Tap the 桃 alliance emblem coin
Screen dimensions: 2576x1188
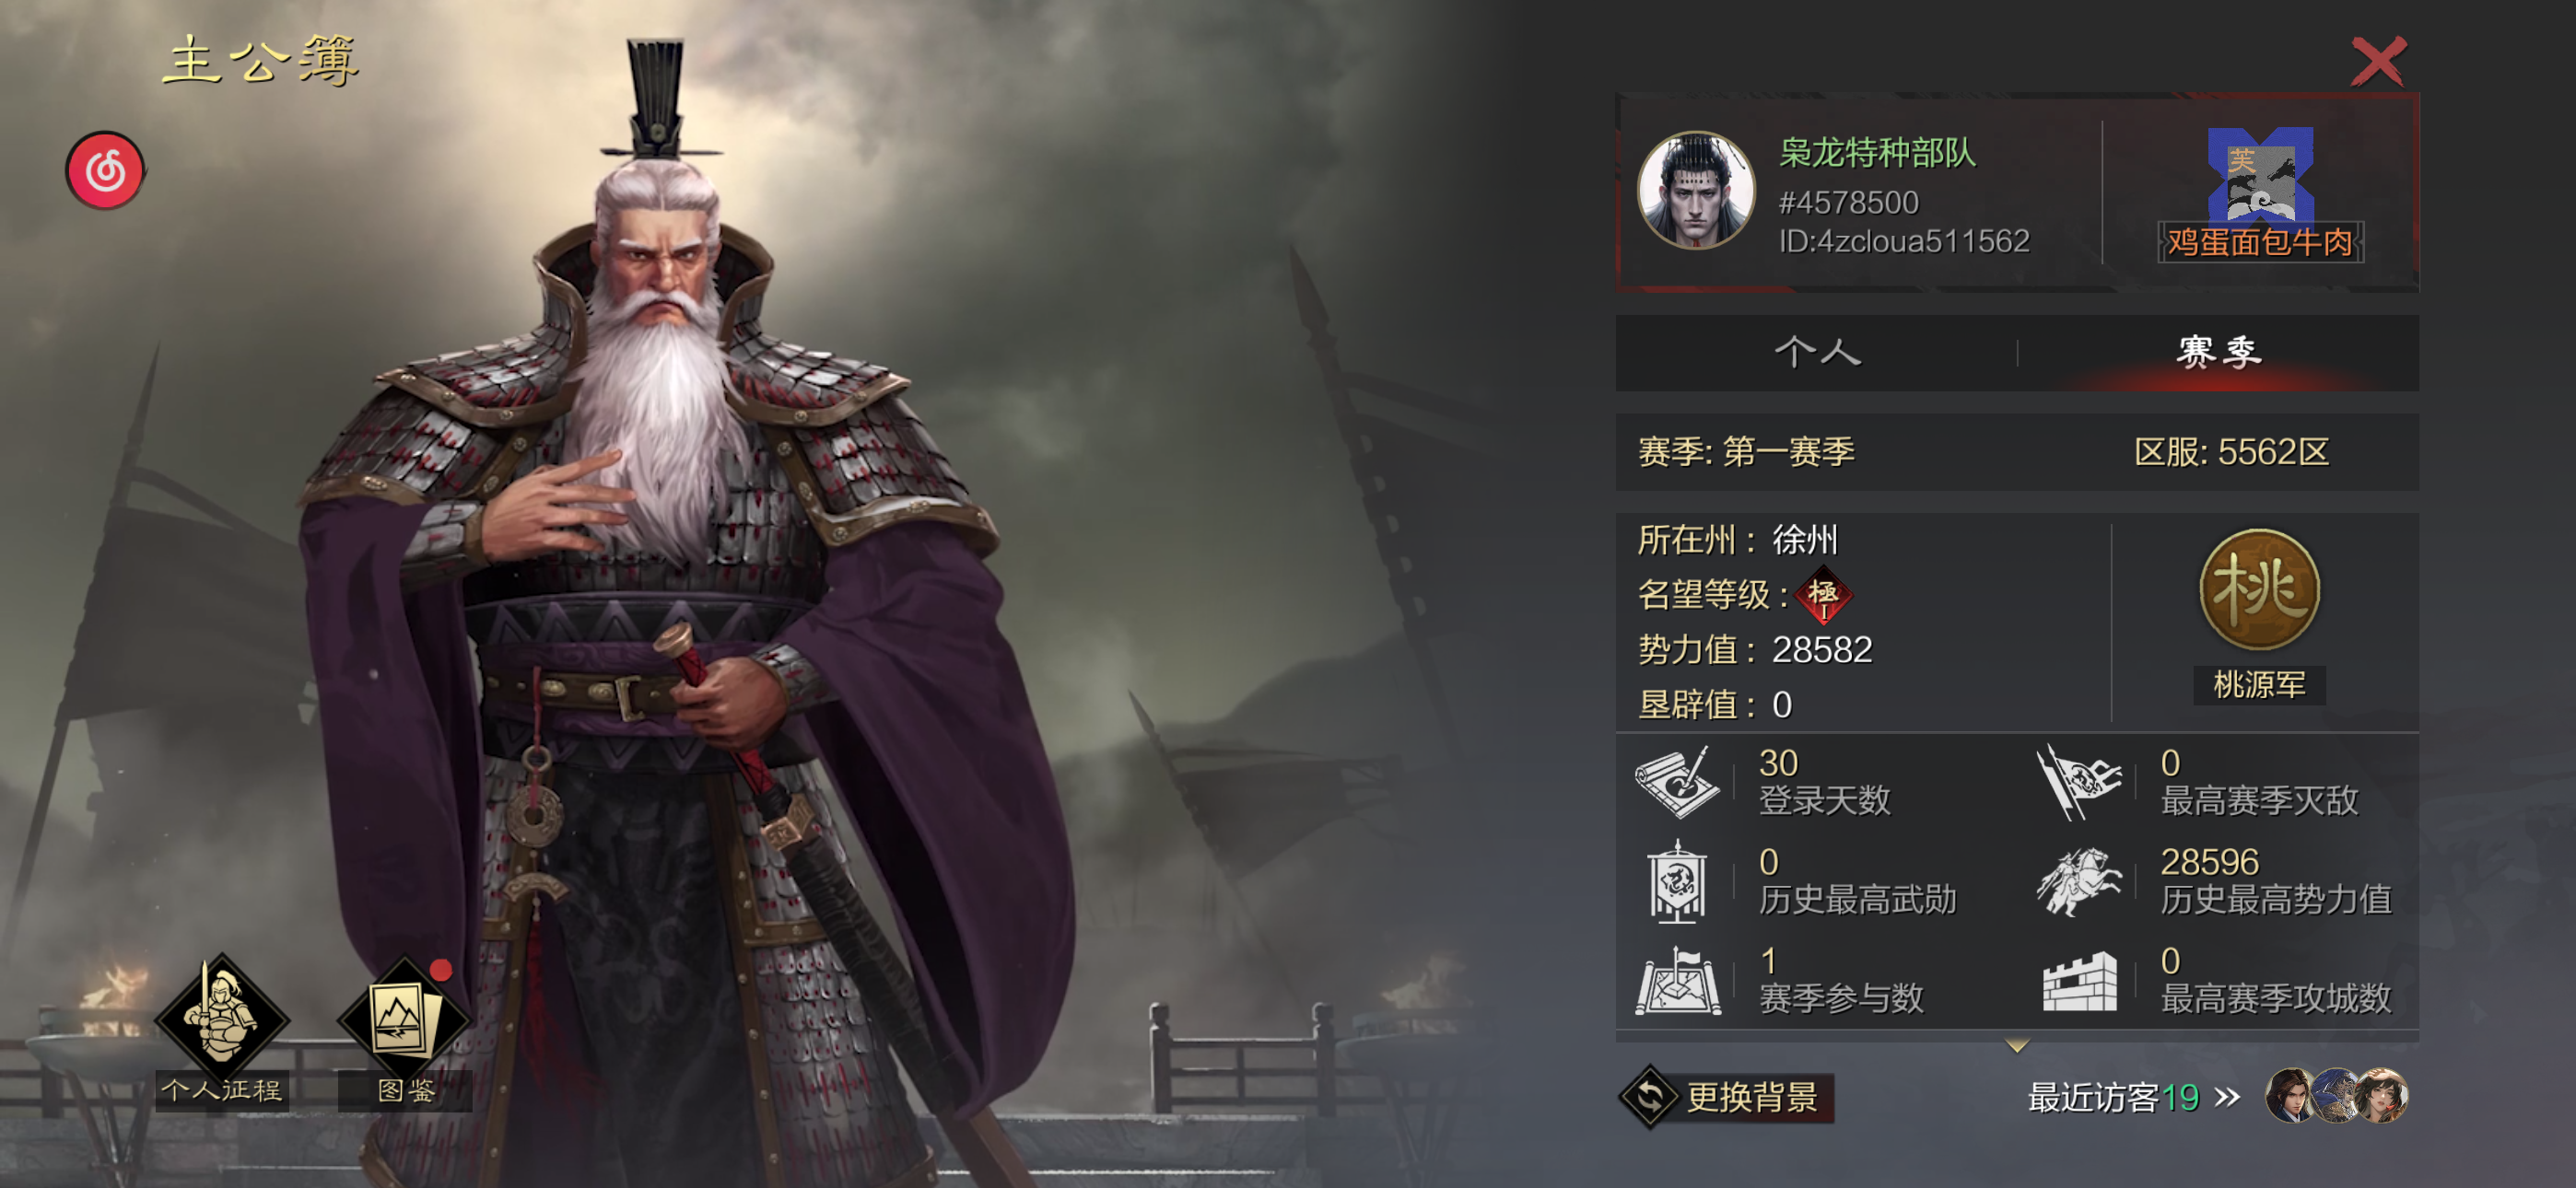(2259, 590)
